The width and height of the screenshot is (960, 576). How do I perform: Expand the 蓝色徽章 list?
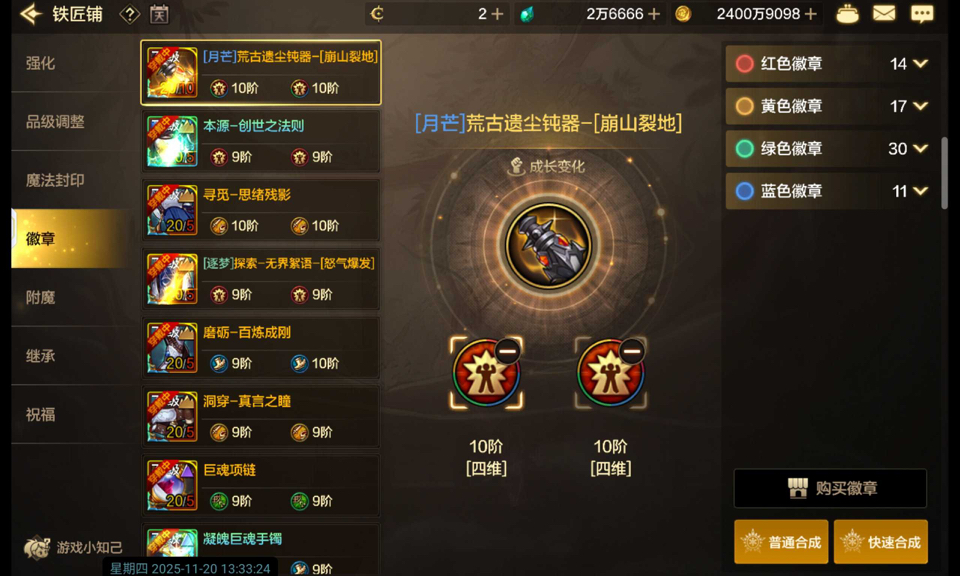pyautogui.click(x=920, y=191)
